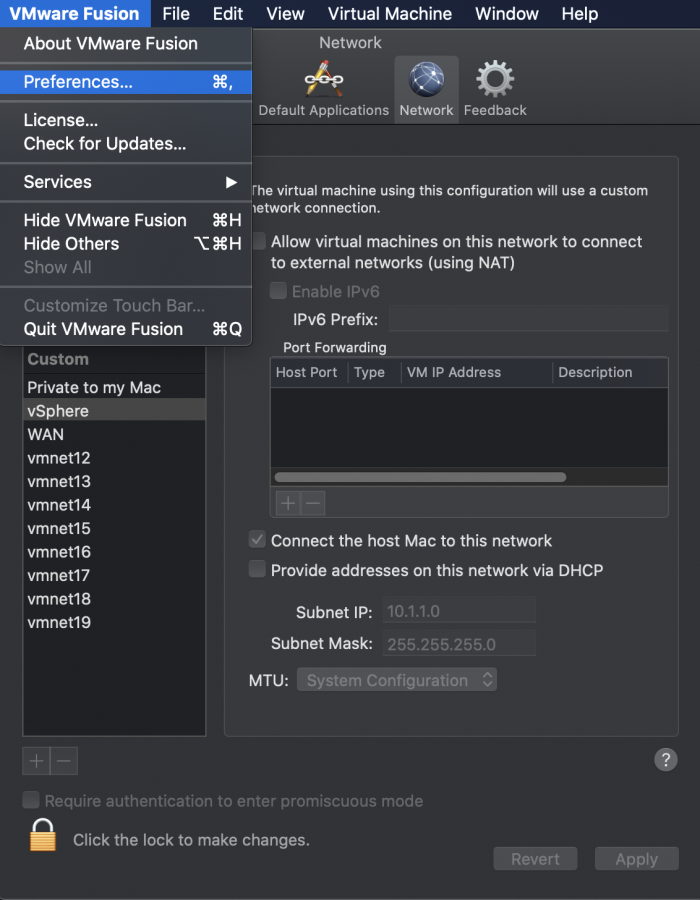Toggle Connect the host Mac to this network
700x900 pixels.
pos(257,540)
